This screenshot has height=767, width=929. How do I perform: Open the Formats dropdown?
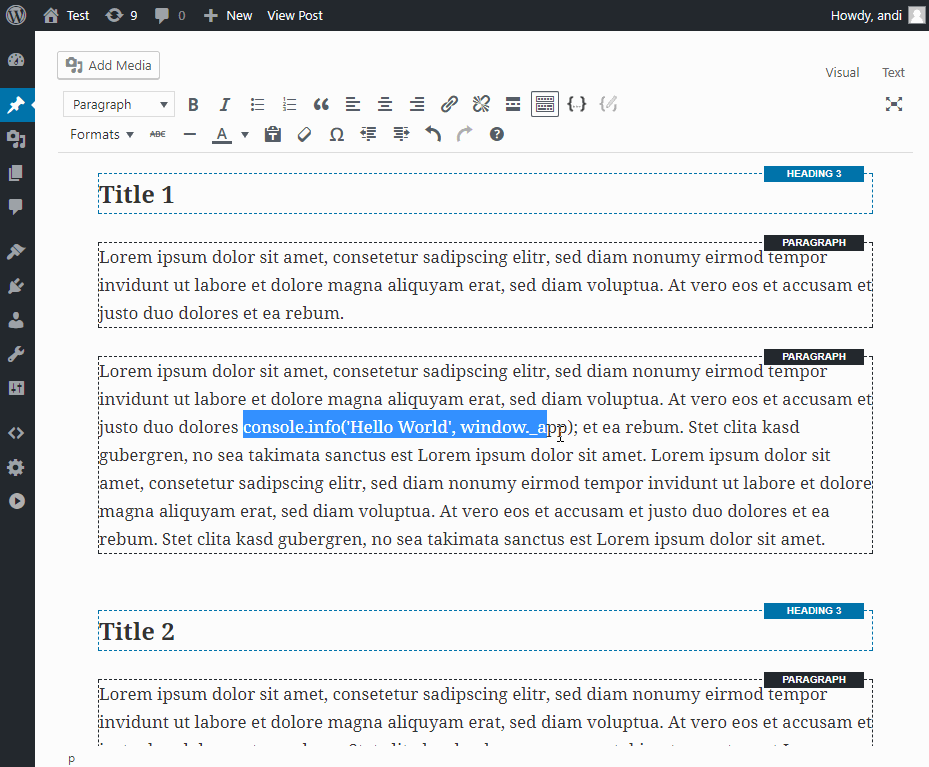click(x=101, y=134)
